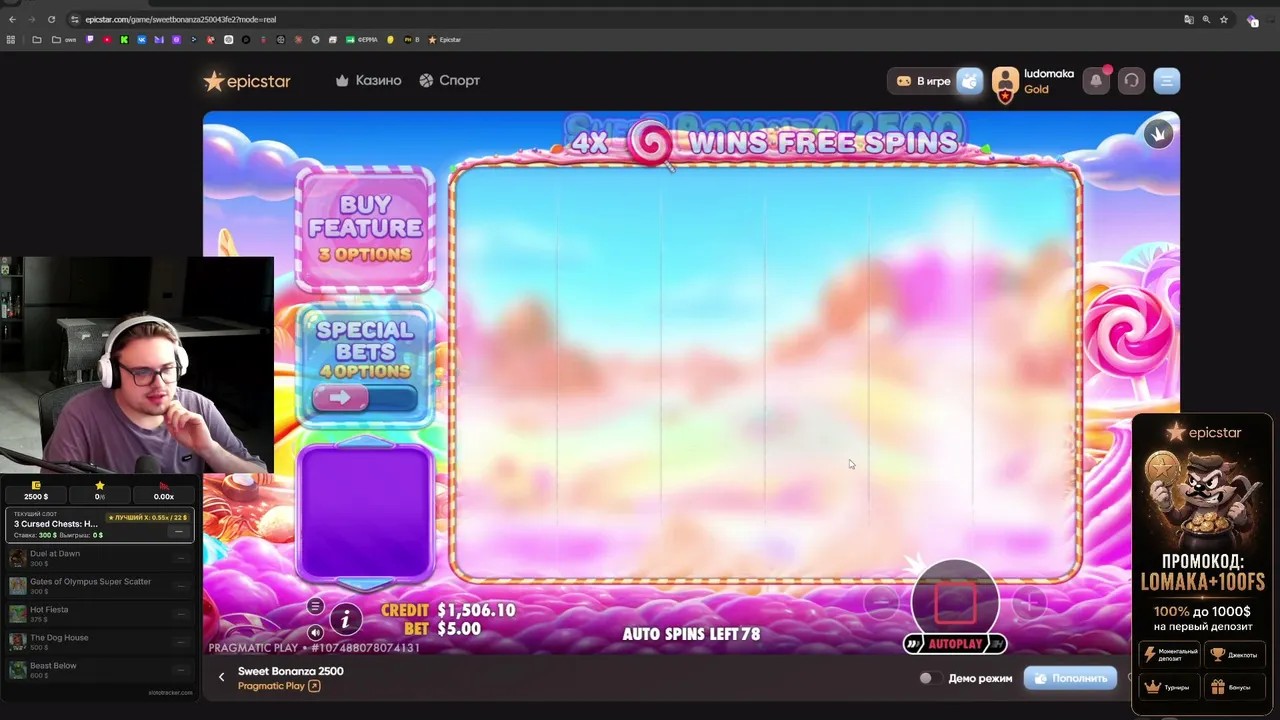Click the translate page icon
This screenshot has height=720, width=1280.
click(1189, 19)
